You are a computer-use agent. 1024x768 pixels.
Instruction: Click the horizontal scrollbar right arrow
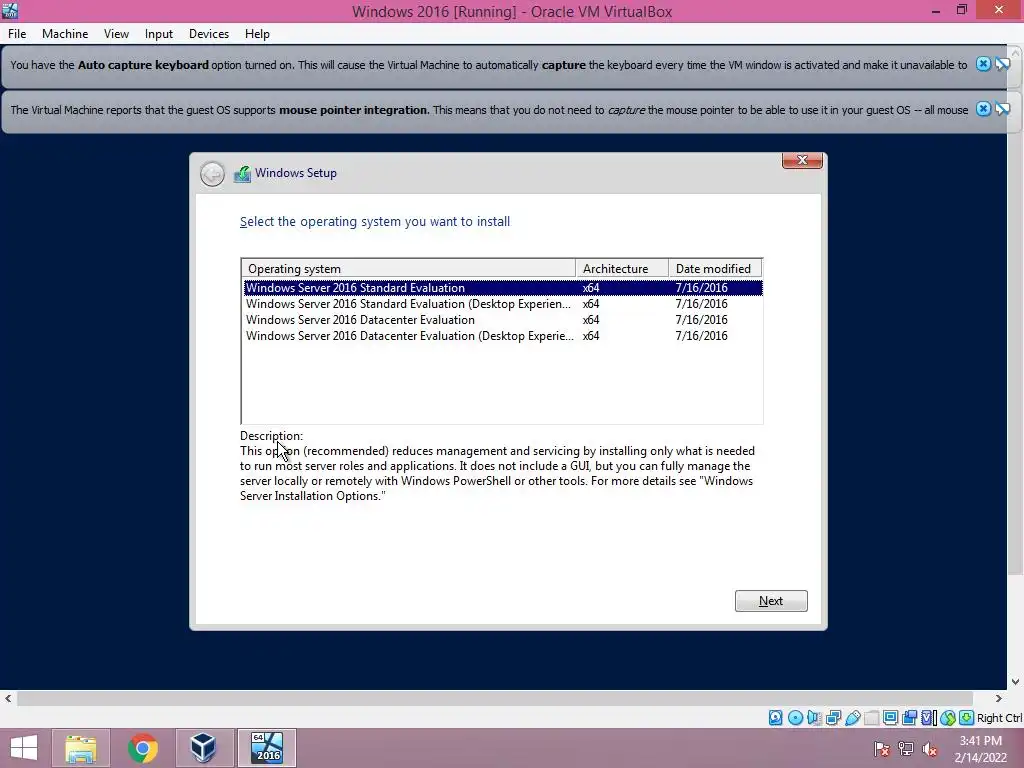click(998, 699)
